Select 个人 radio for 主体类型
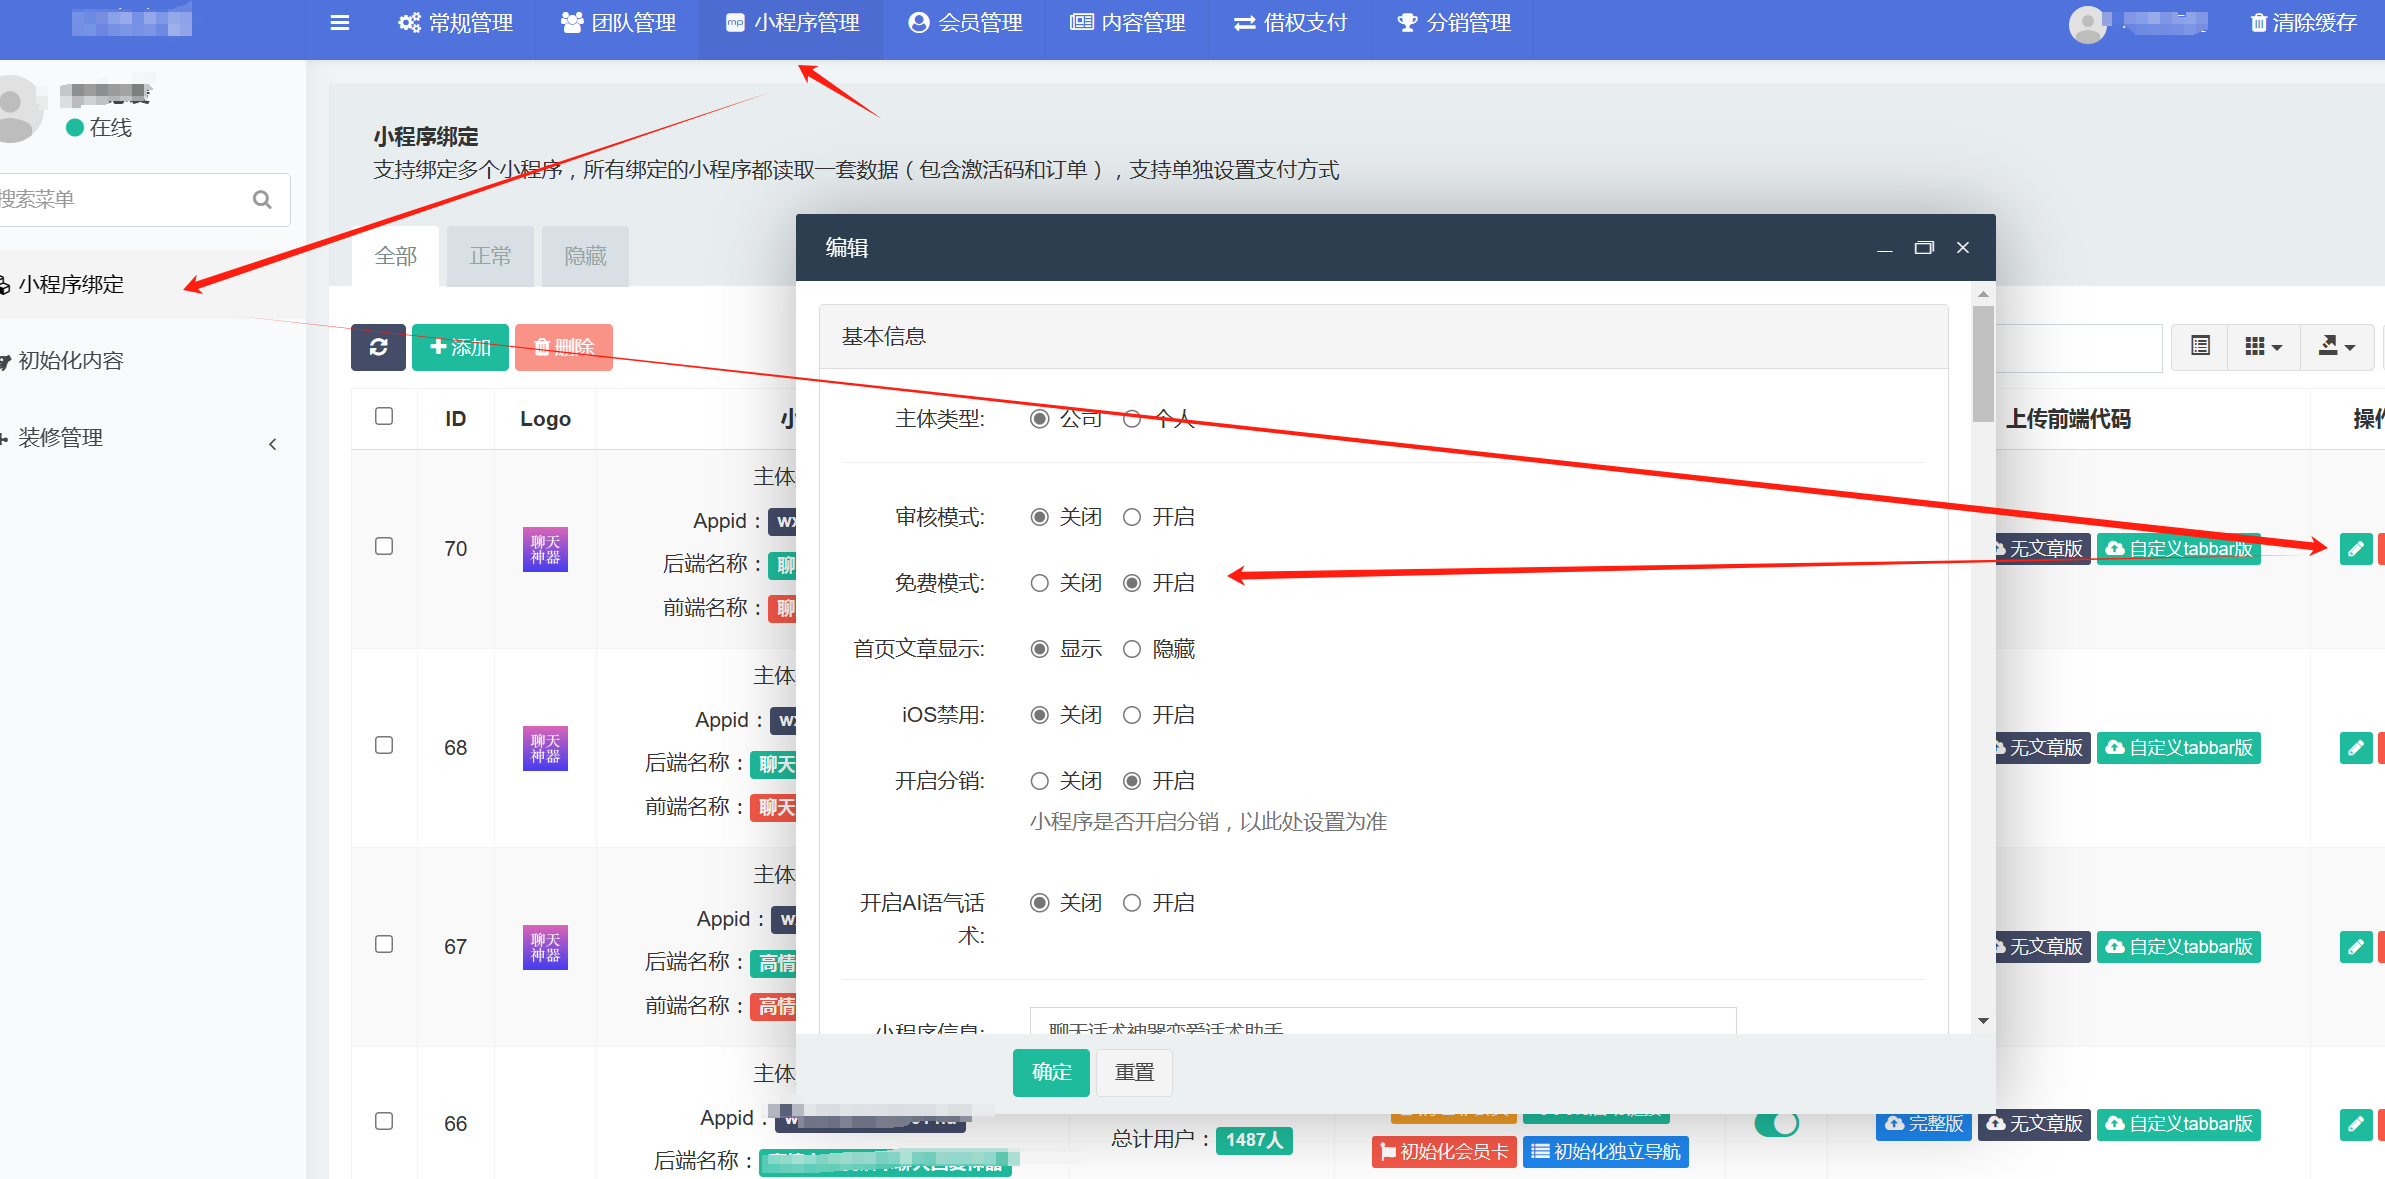2385x1179 pixels. point(1132,419)
